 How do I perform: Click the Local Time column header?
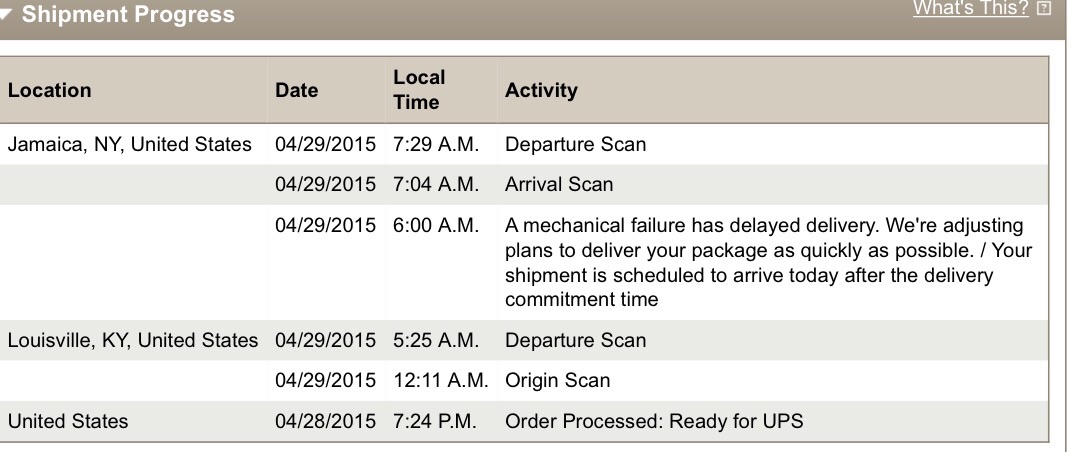[419, 90]
